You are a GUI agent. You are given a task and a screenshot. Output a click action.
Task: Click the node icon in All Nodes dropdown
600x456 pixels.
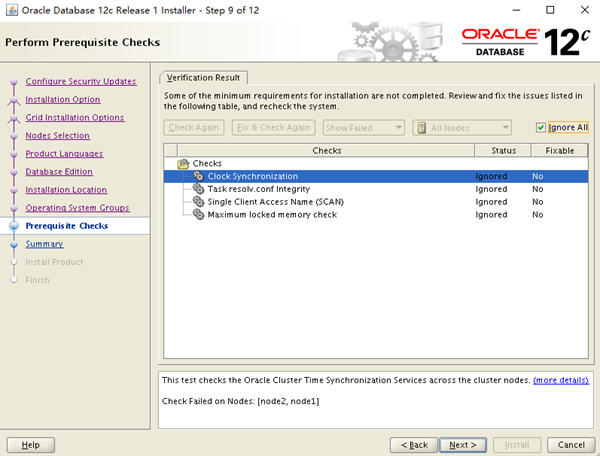pos(421,128)
